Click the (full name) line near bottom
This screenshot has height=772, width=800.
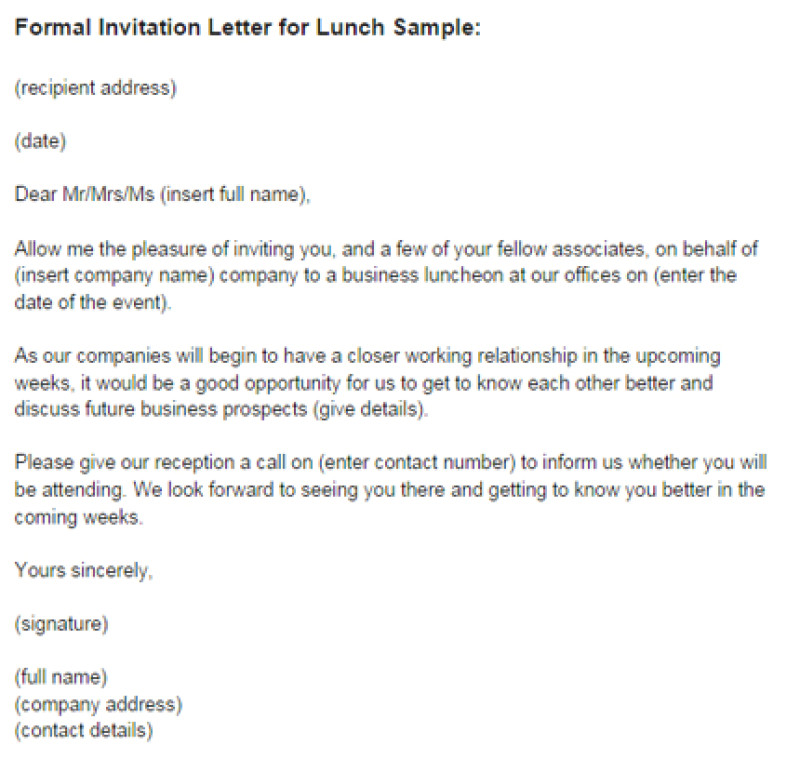pos(60,679)
